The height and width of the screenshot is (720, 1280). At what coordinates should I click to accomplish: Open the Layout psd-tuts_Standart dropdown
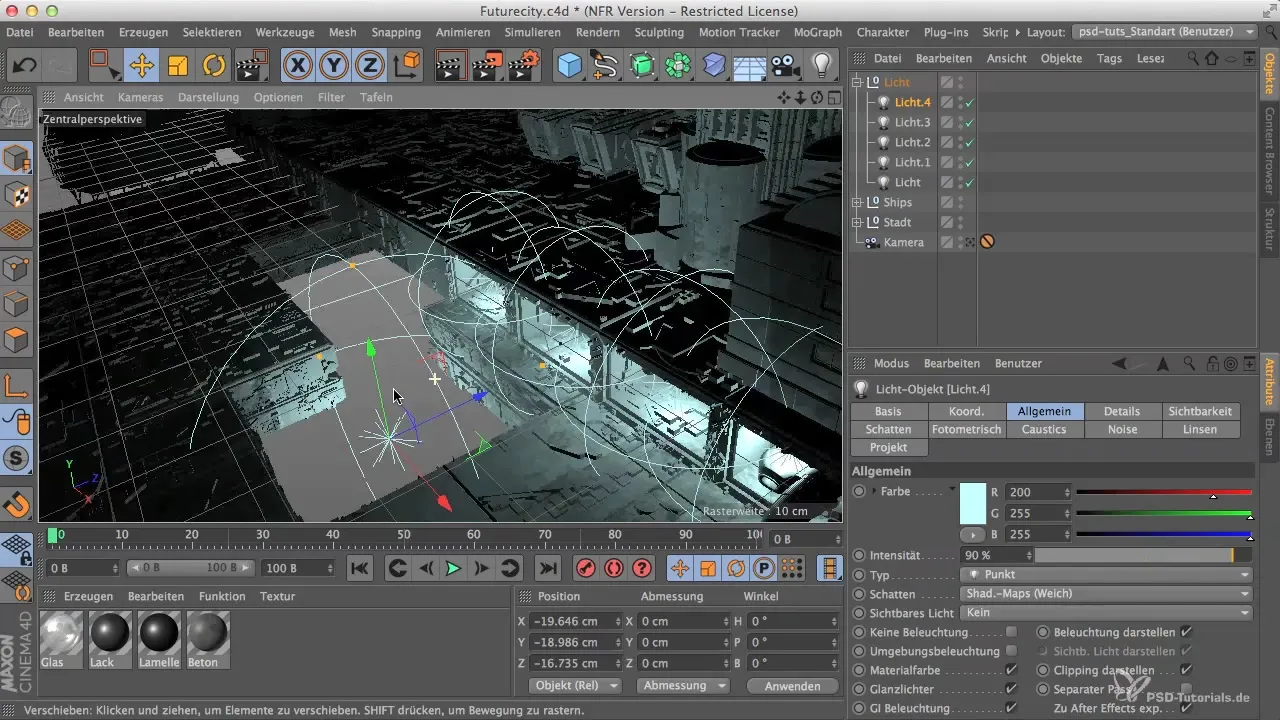click(1164, 32)
